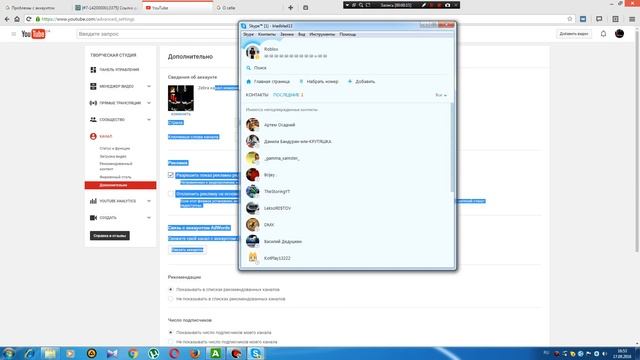Open the Звонки menu in Skype

[x=287, y=35]
